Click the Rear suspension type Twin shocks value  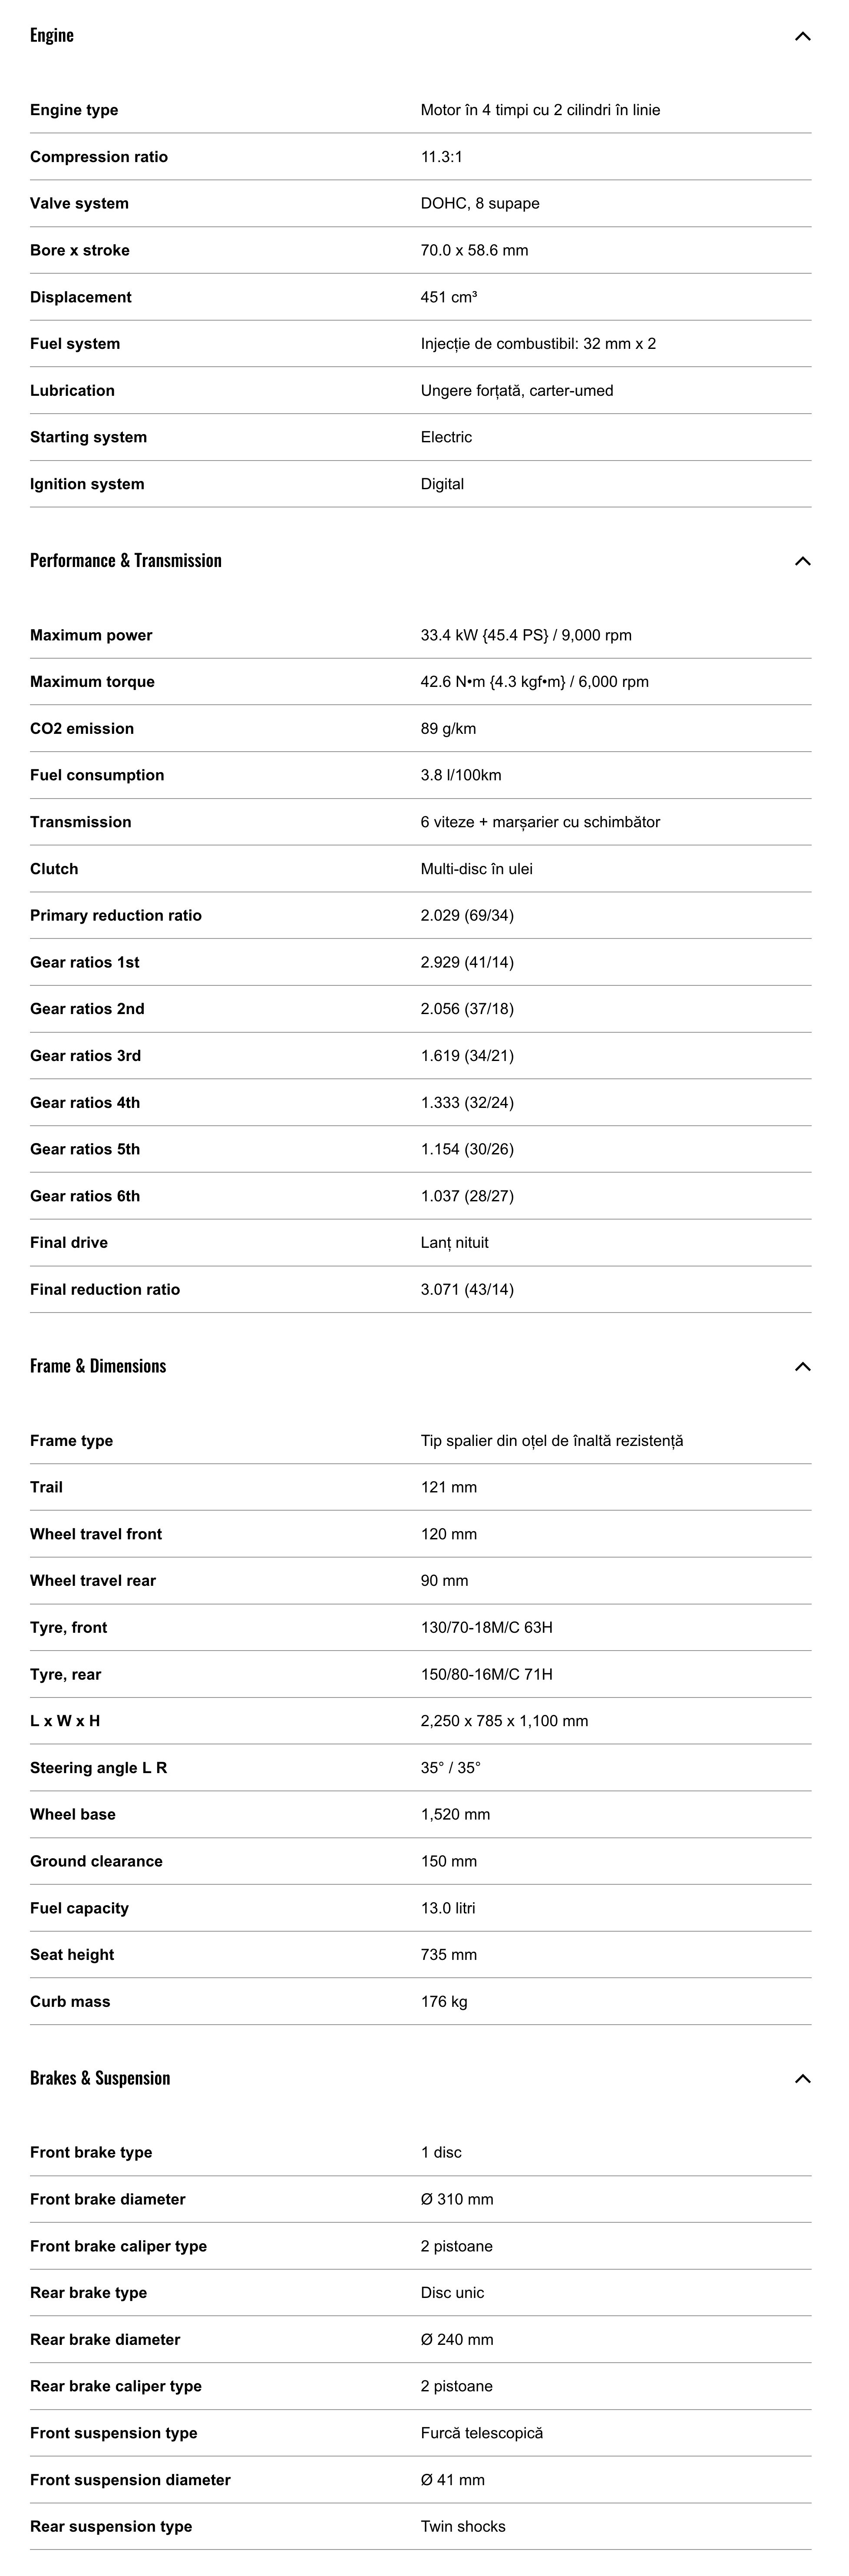[463, 2526]
